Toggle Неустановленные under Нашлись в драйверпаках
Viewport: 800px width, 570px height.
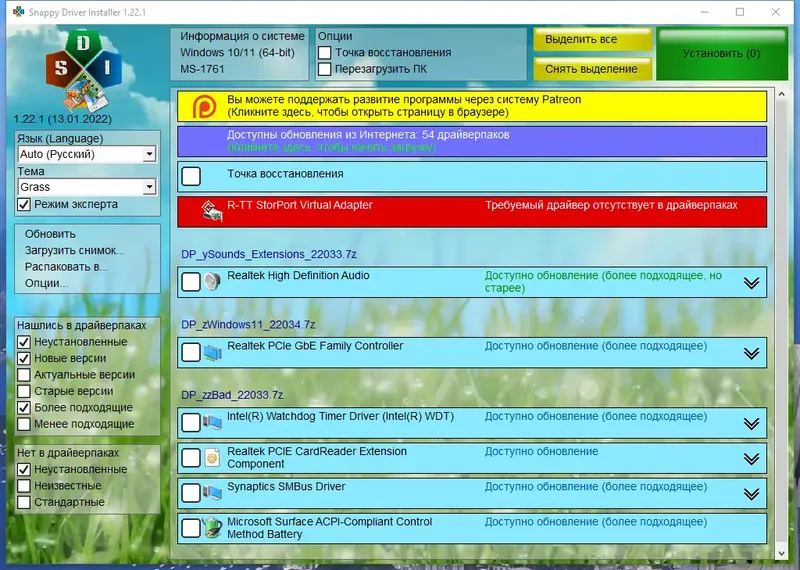pos(23,342)
